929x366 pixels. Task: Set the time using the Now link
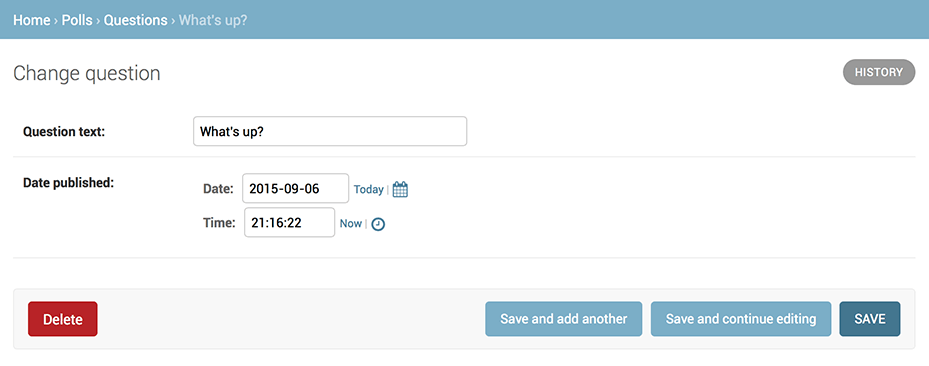(351, 224)
